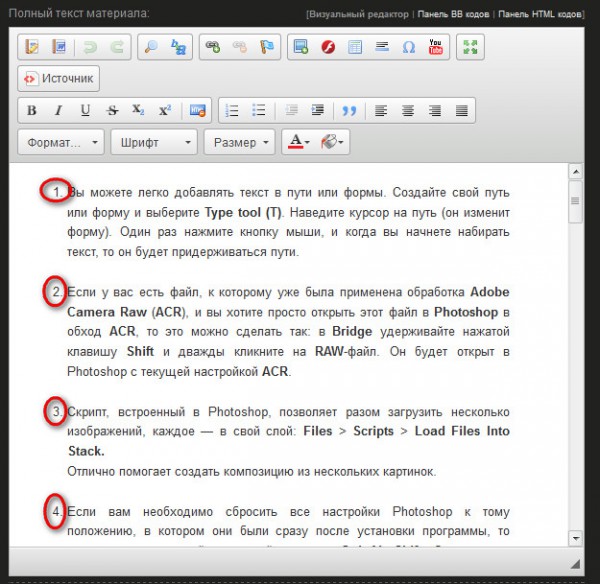Click the Источник source button
Screen dimensions: 600x584
(x=59, y=78)
